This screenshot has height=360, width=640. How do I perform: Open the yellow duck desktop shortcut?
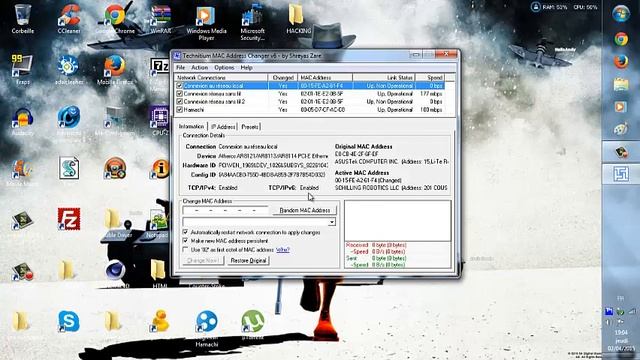coord(160,320)
